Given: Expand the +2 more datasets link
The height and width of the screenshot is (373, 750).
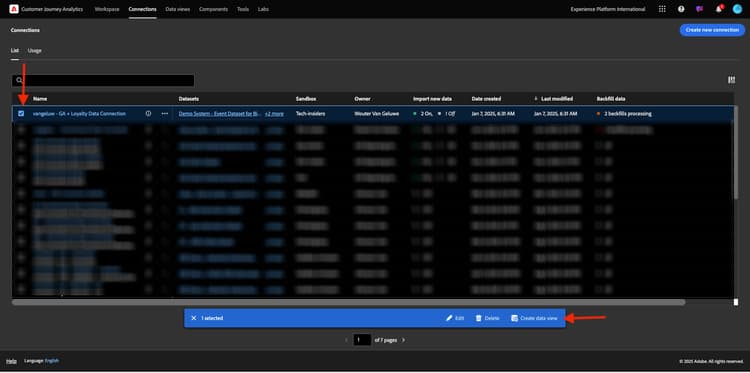Looking at the screenshot, I should 275,114.
